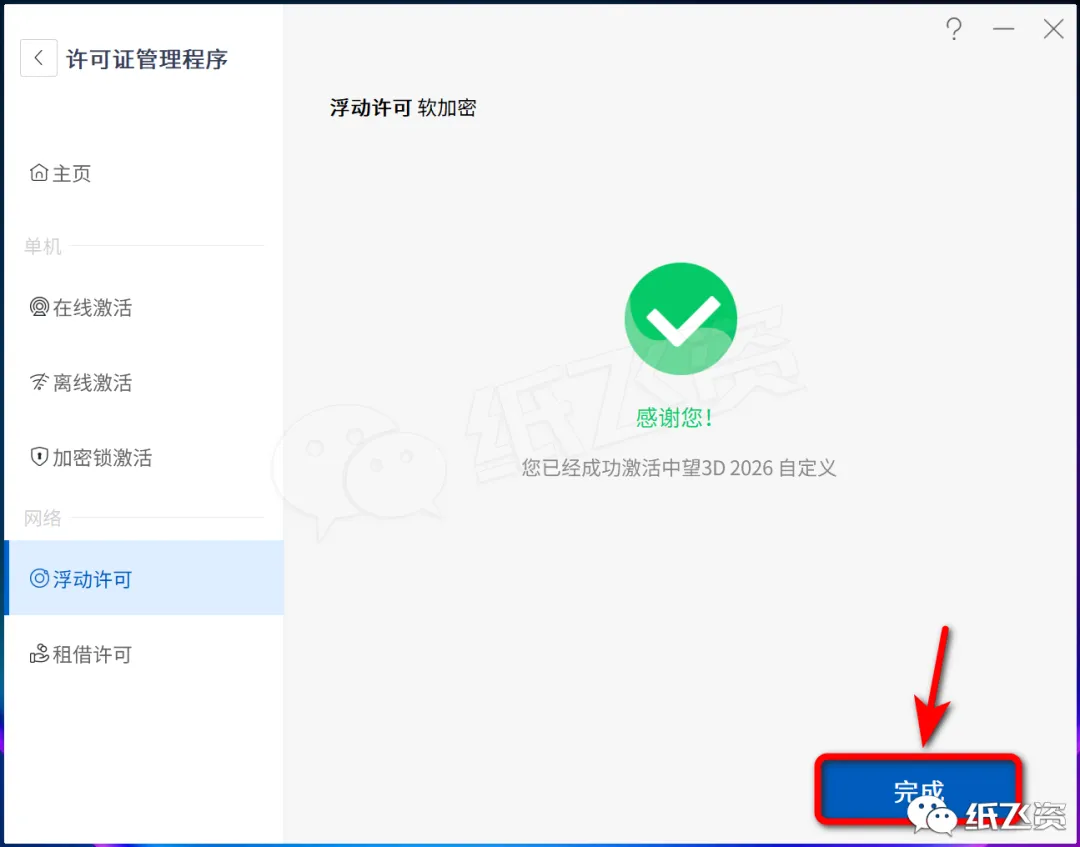1080x847 pixels.
Task: Click the 在线激活 target-shaped icon
Action: [x=39, y=306]
